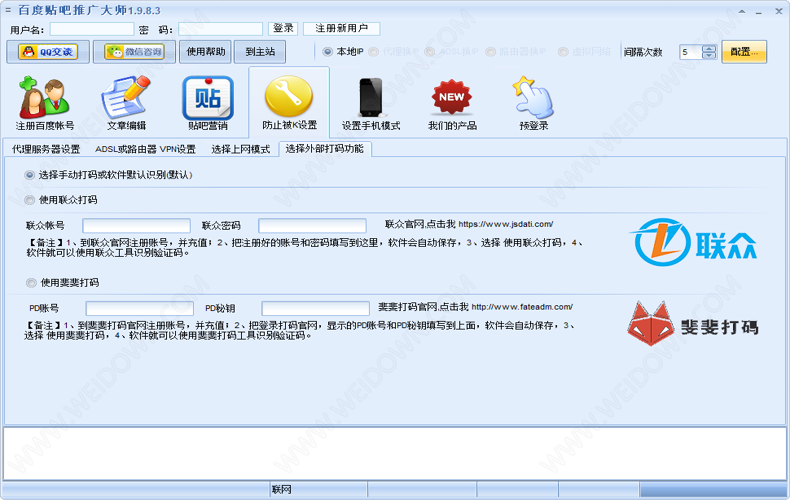Focus the 用户名 input field

tap(92, 29)
